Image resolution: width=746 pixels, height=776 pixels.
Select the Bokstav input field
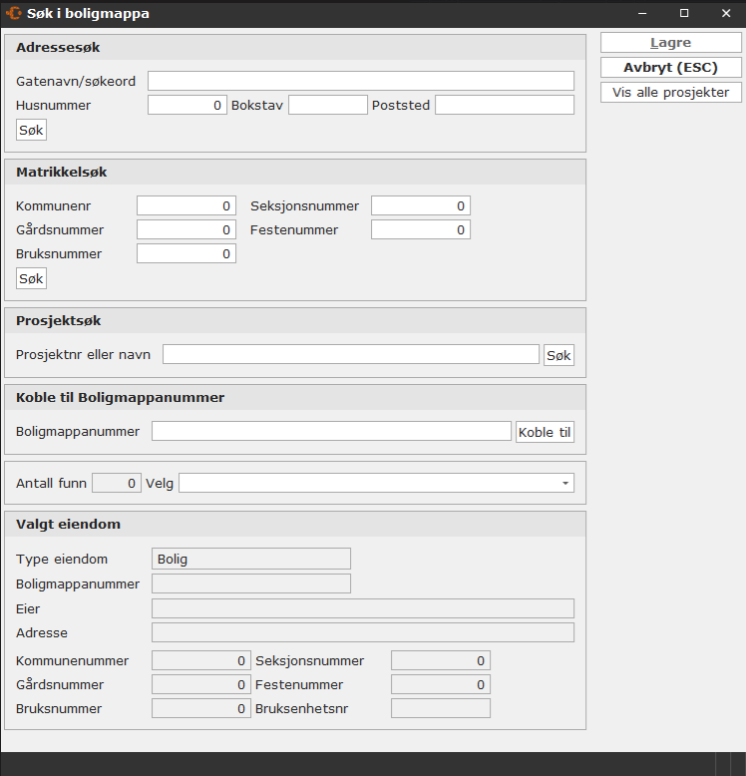(x=328, y=105)
